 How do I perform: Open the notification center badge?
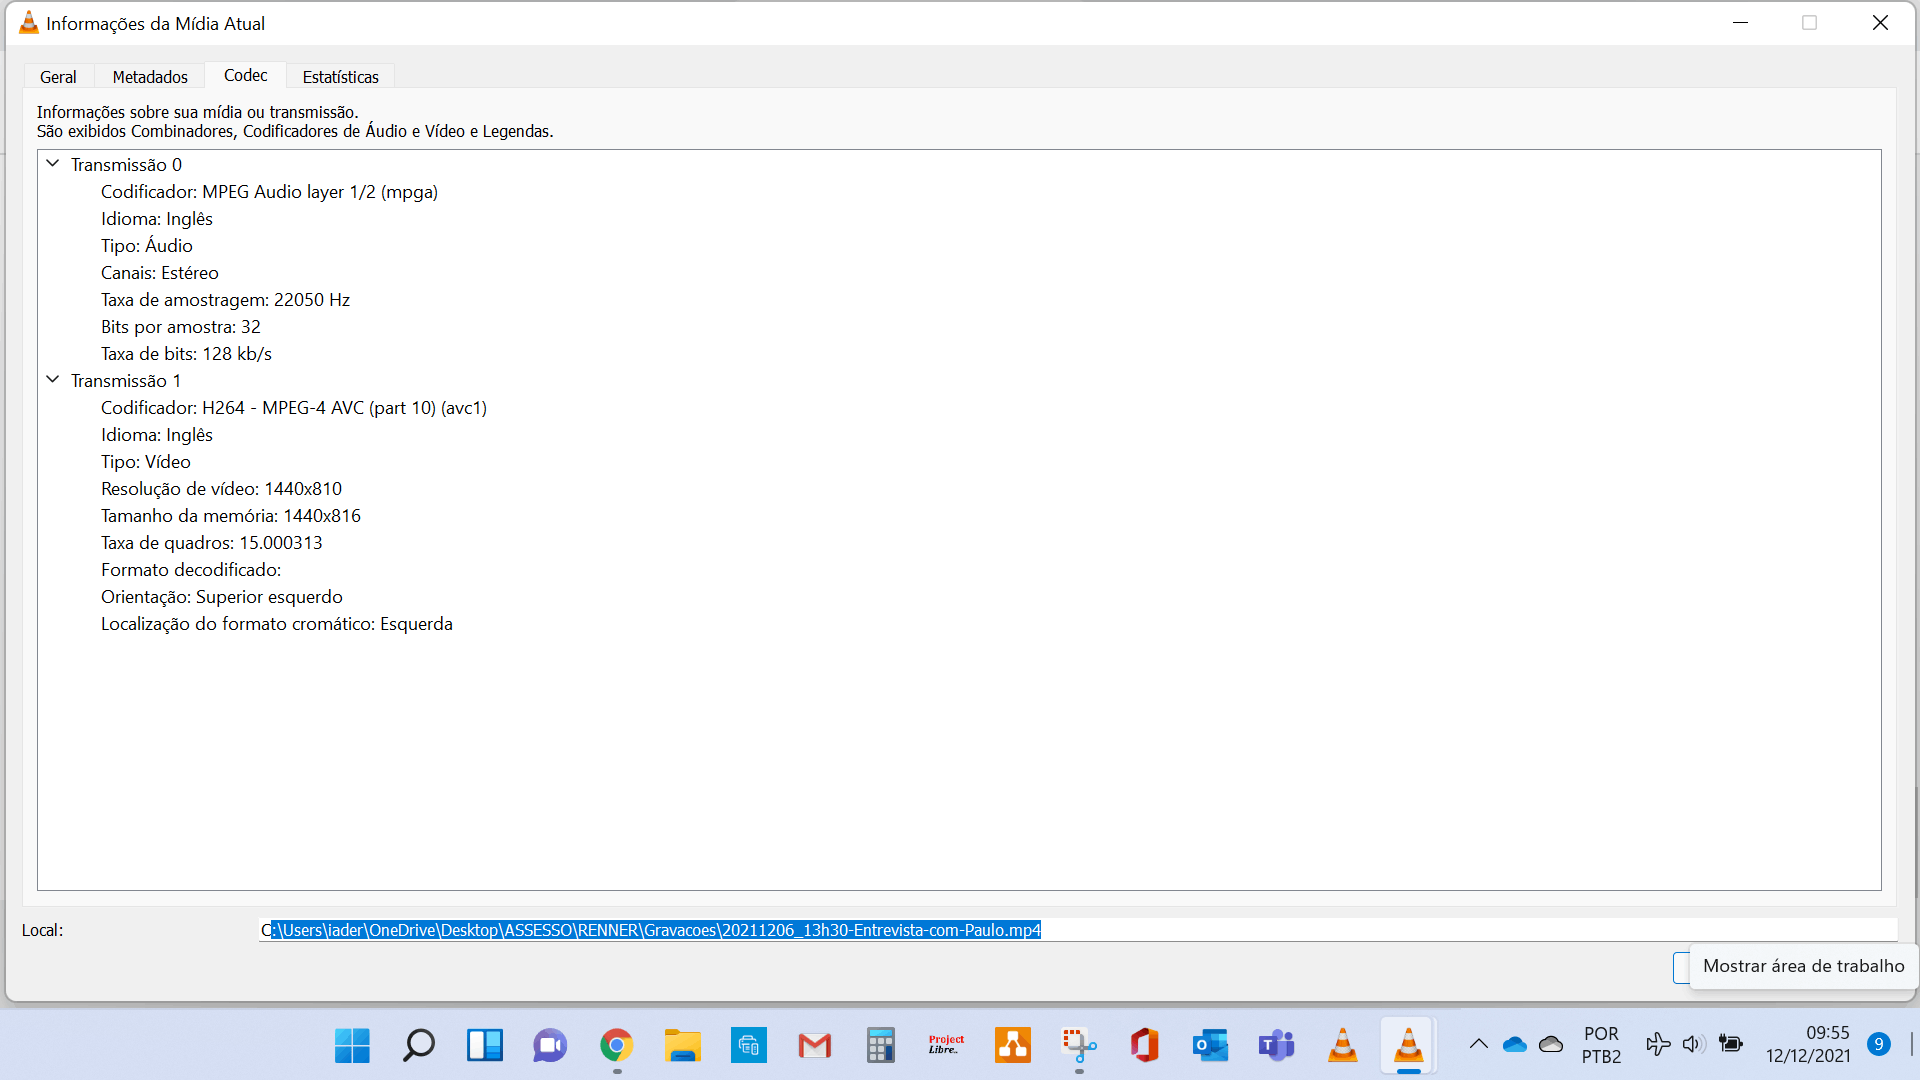click(x=1878, y=1045)
